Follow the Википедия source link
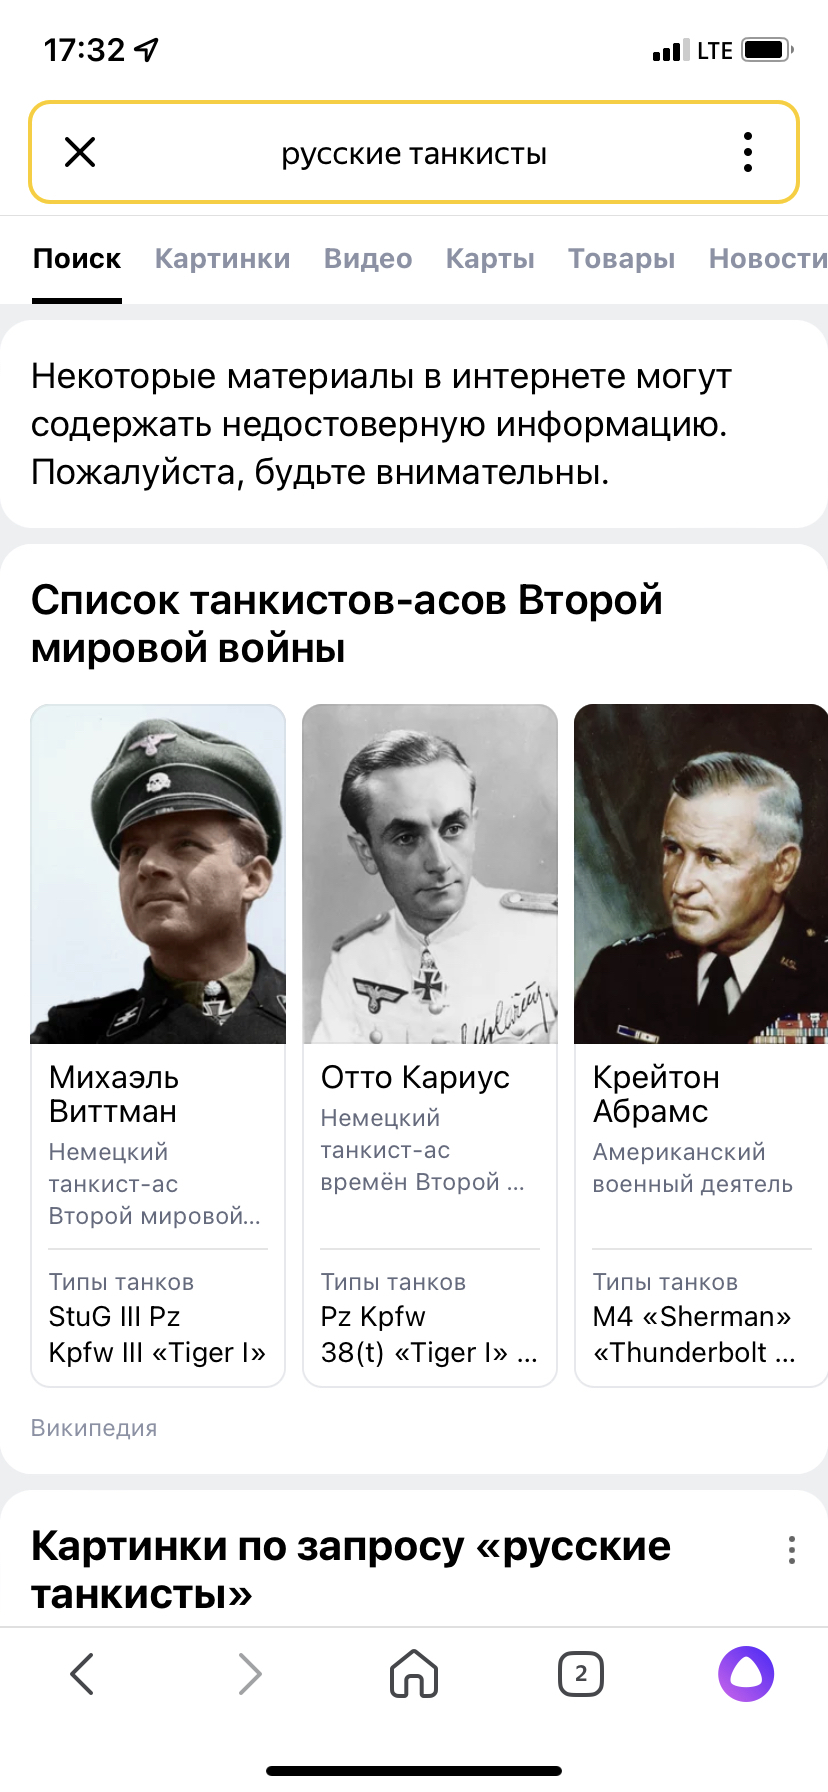Image resolution: width=828 pixels, height=1792 pixels. (94, 1428)
